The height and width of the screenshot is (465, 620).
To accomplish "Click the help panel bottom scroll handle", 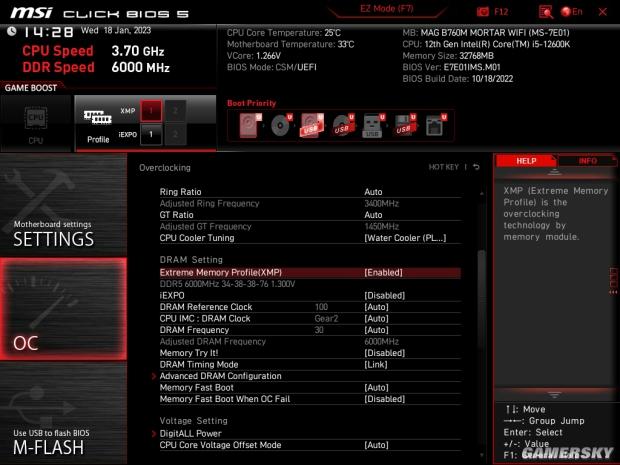I will click(554, 395).
